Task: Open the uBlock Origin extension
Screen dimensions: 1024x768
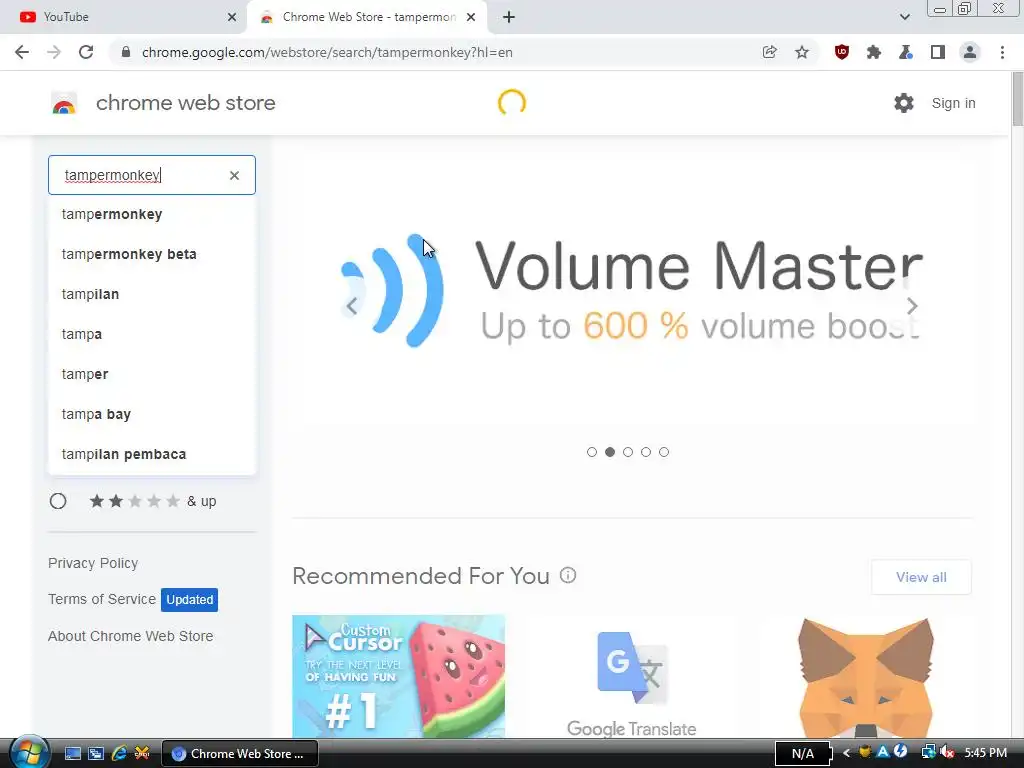Action: [x=842, y=52]
